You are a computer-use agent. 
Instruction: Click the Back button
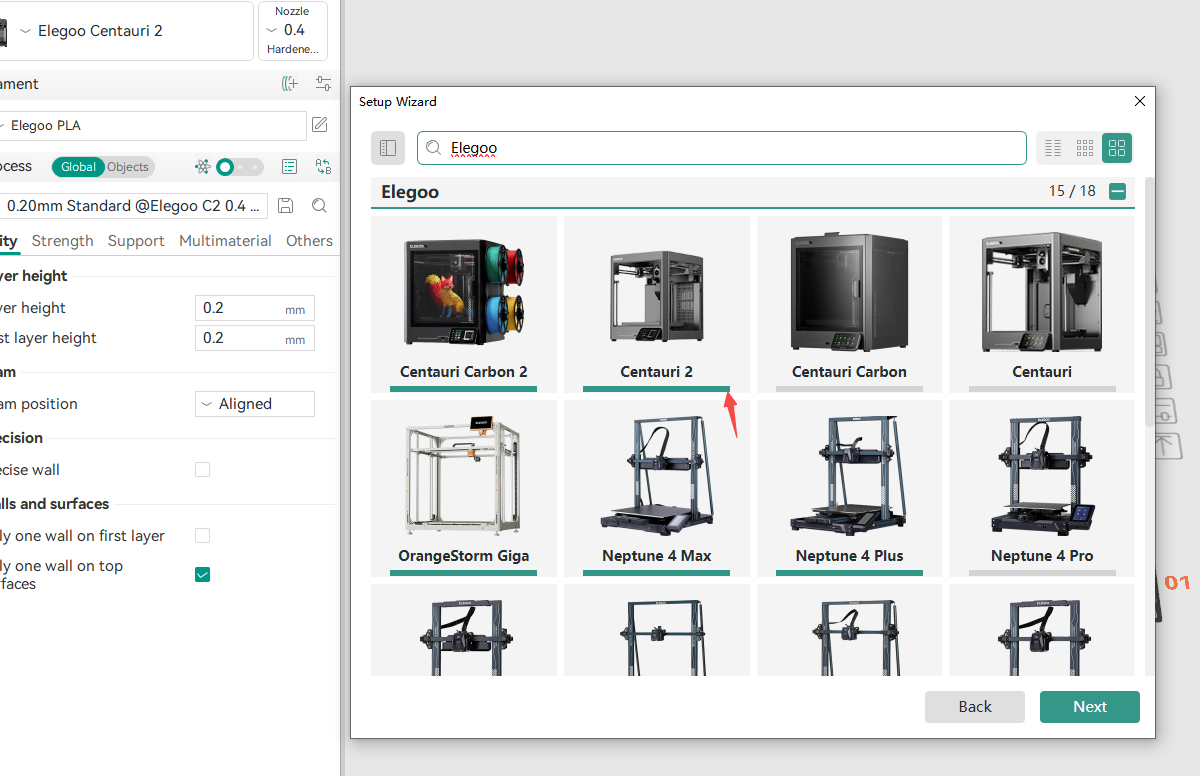tap(975, 706)
